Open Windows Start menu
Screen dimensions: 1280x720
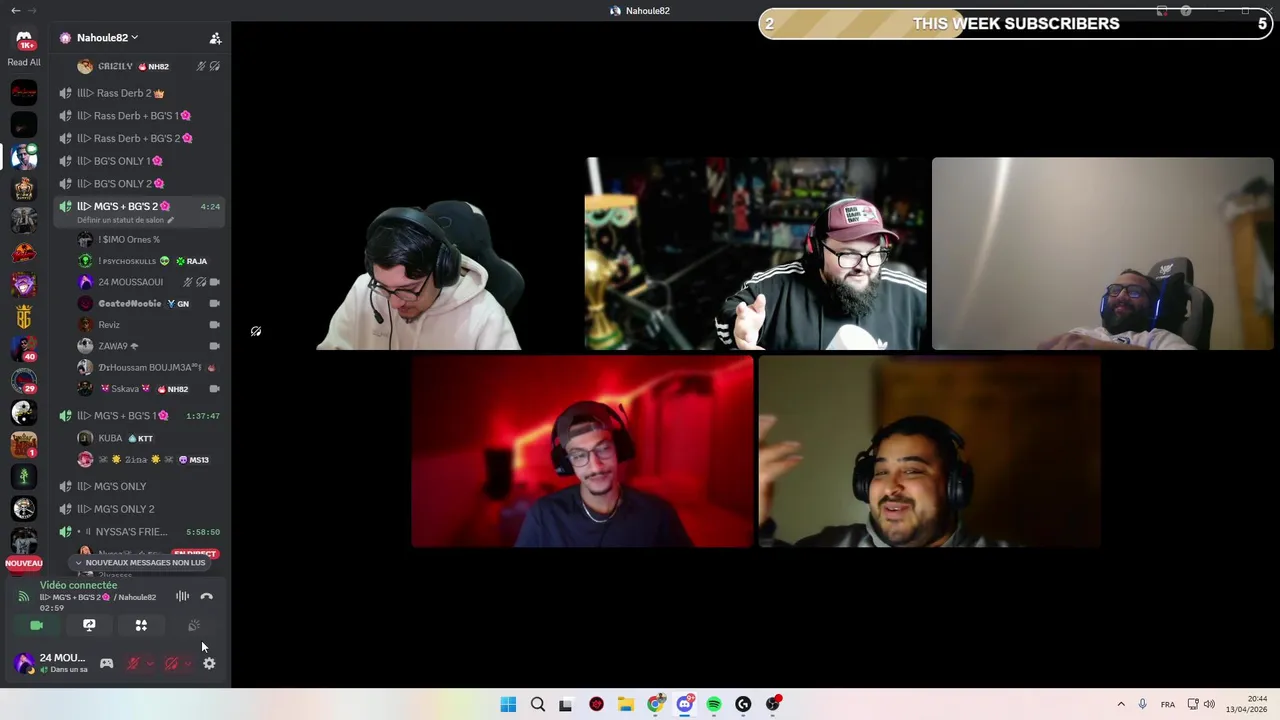[508, 704]
